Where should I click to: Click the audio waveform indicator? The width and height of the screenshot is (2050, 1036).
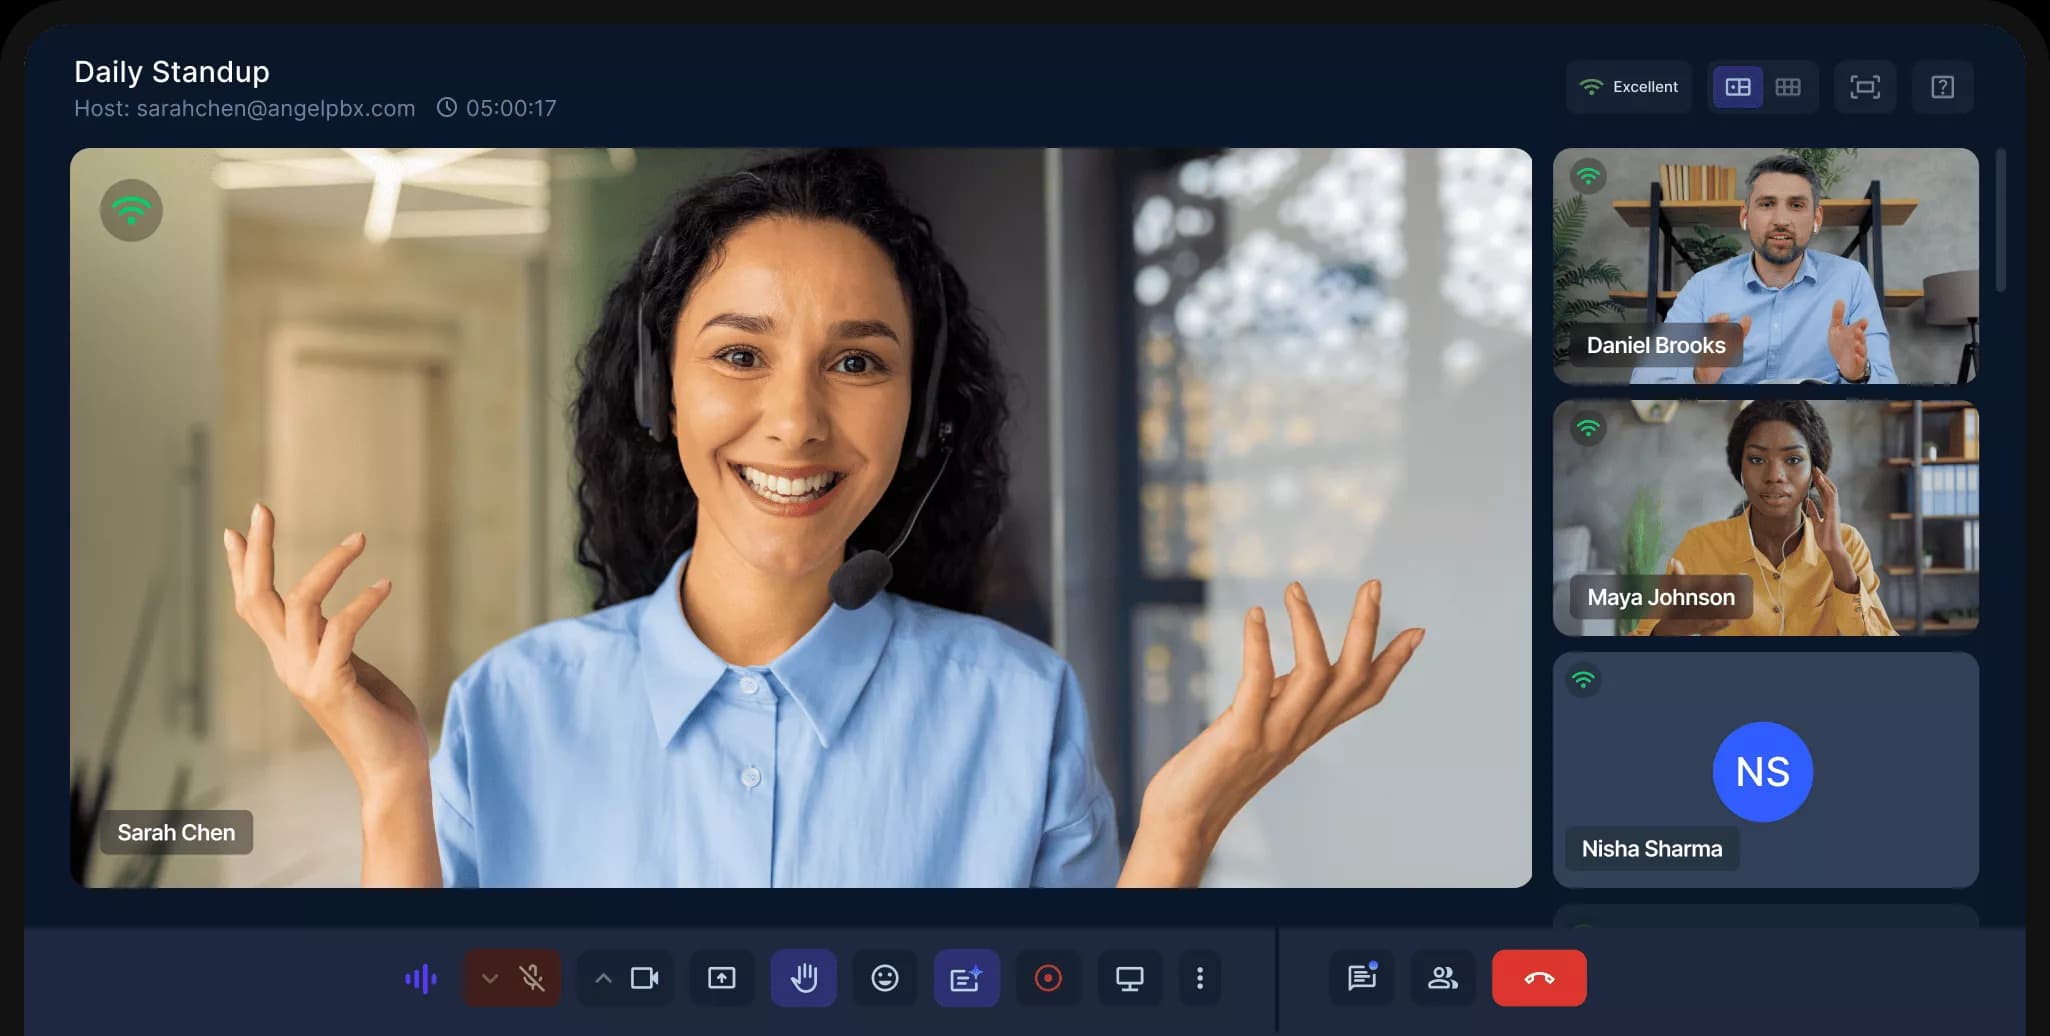[421, 978]
